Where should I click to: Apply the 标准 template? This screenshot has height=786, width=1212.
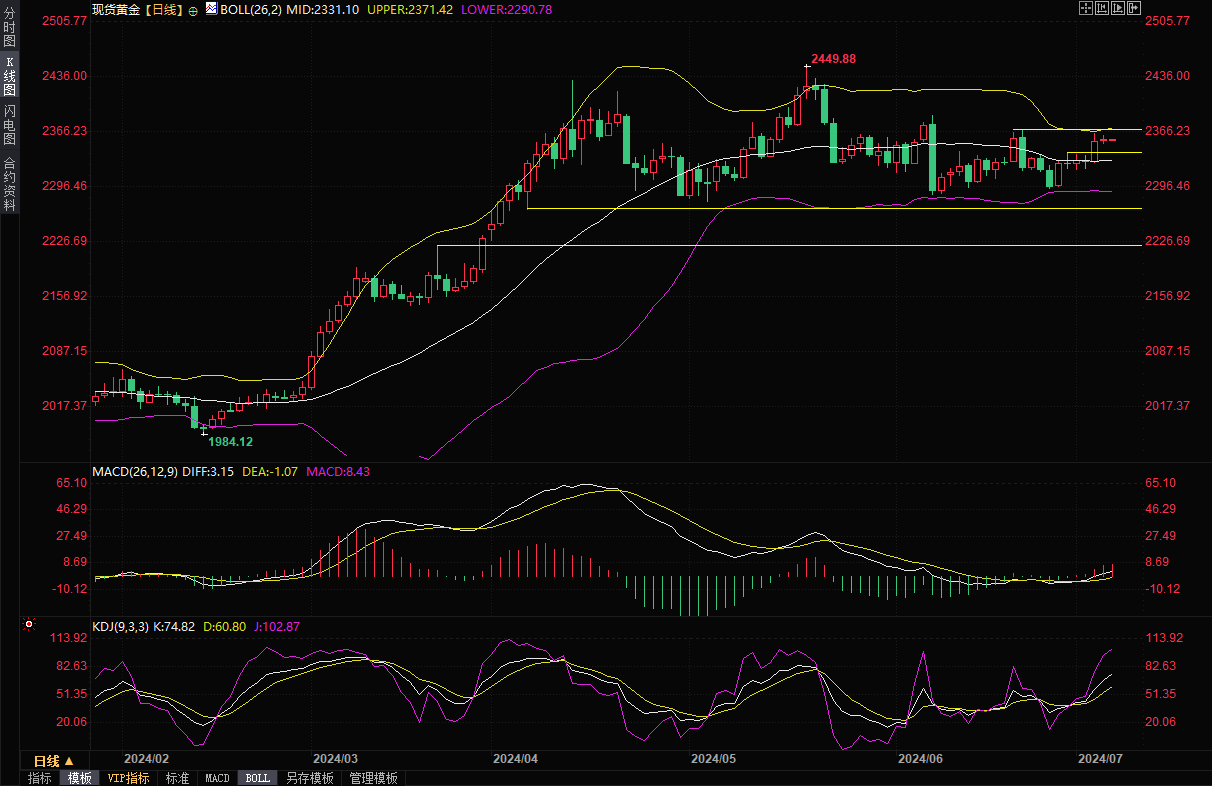[177, 778]
